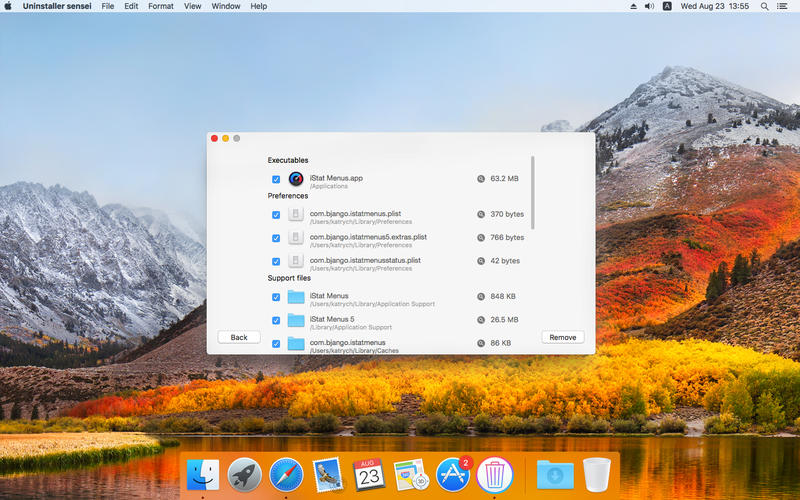Click the Support files section header
Viewport: 800px width, 500px height.
[289, 278]
